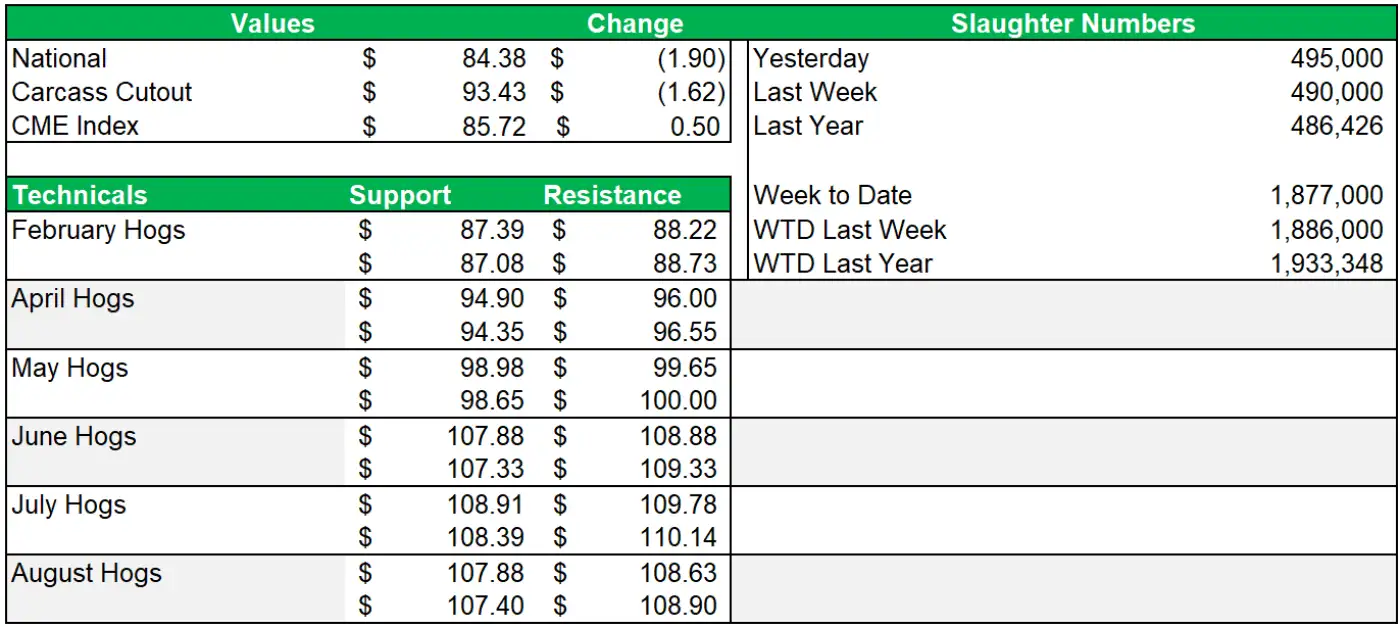
Task: Select July Hogs resistance value 110.14
Action: 678,538
